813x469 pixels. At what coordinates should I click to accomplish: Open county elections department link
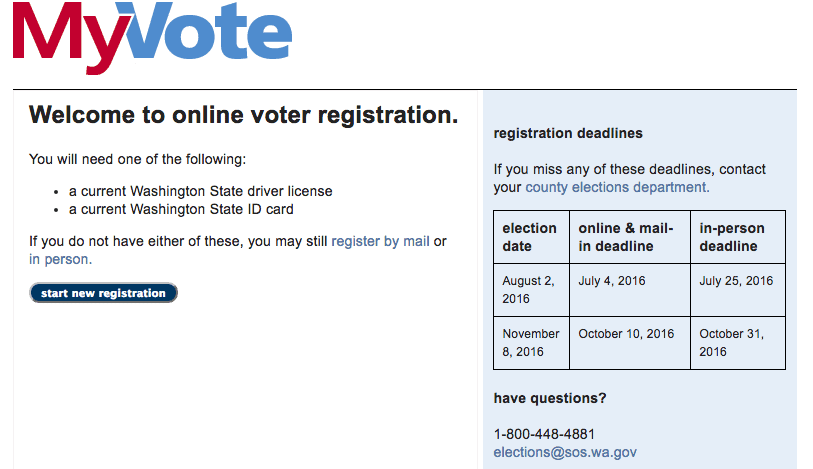(x=617, y=187)
